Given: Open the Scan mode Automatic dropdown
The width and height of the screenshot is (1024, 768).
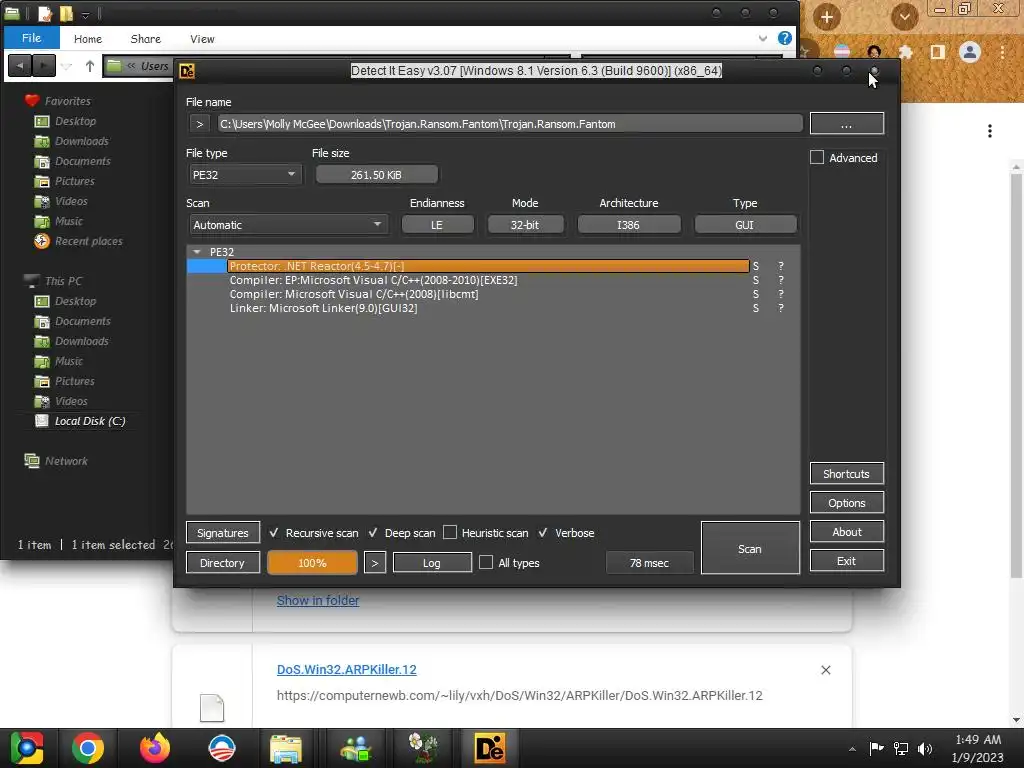Looking at the screenshot, I should pyautogui.click(x=288, y=225).
